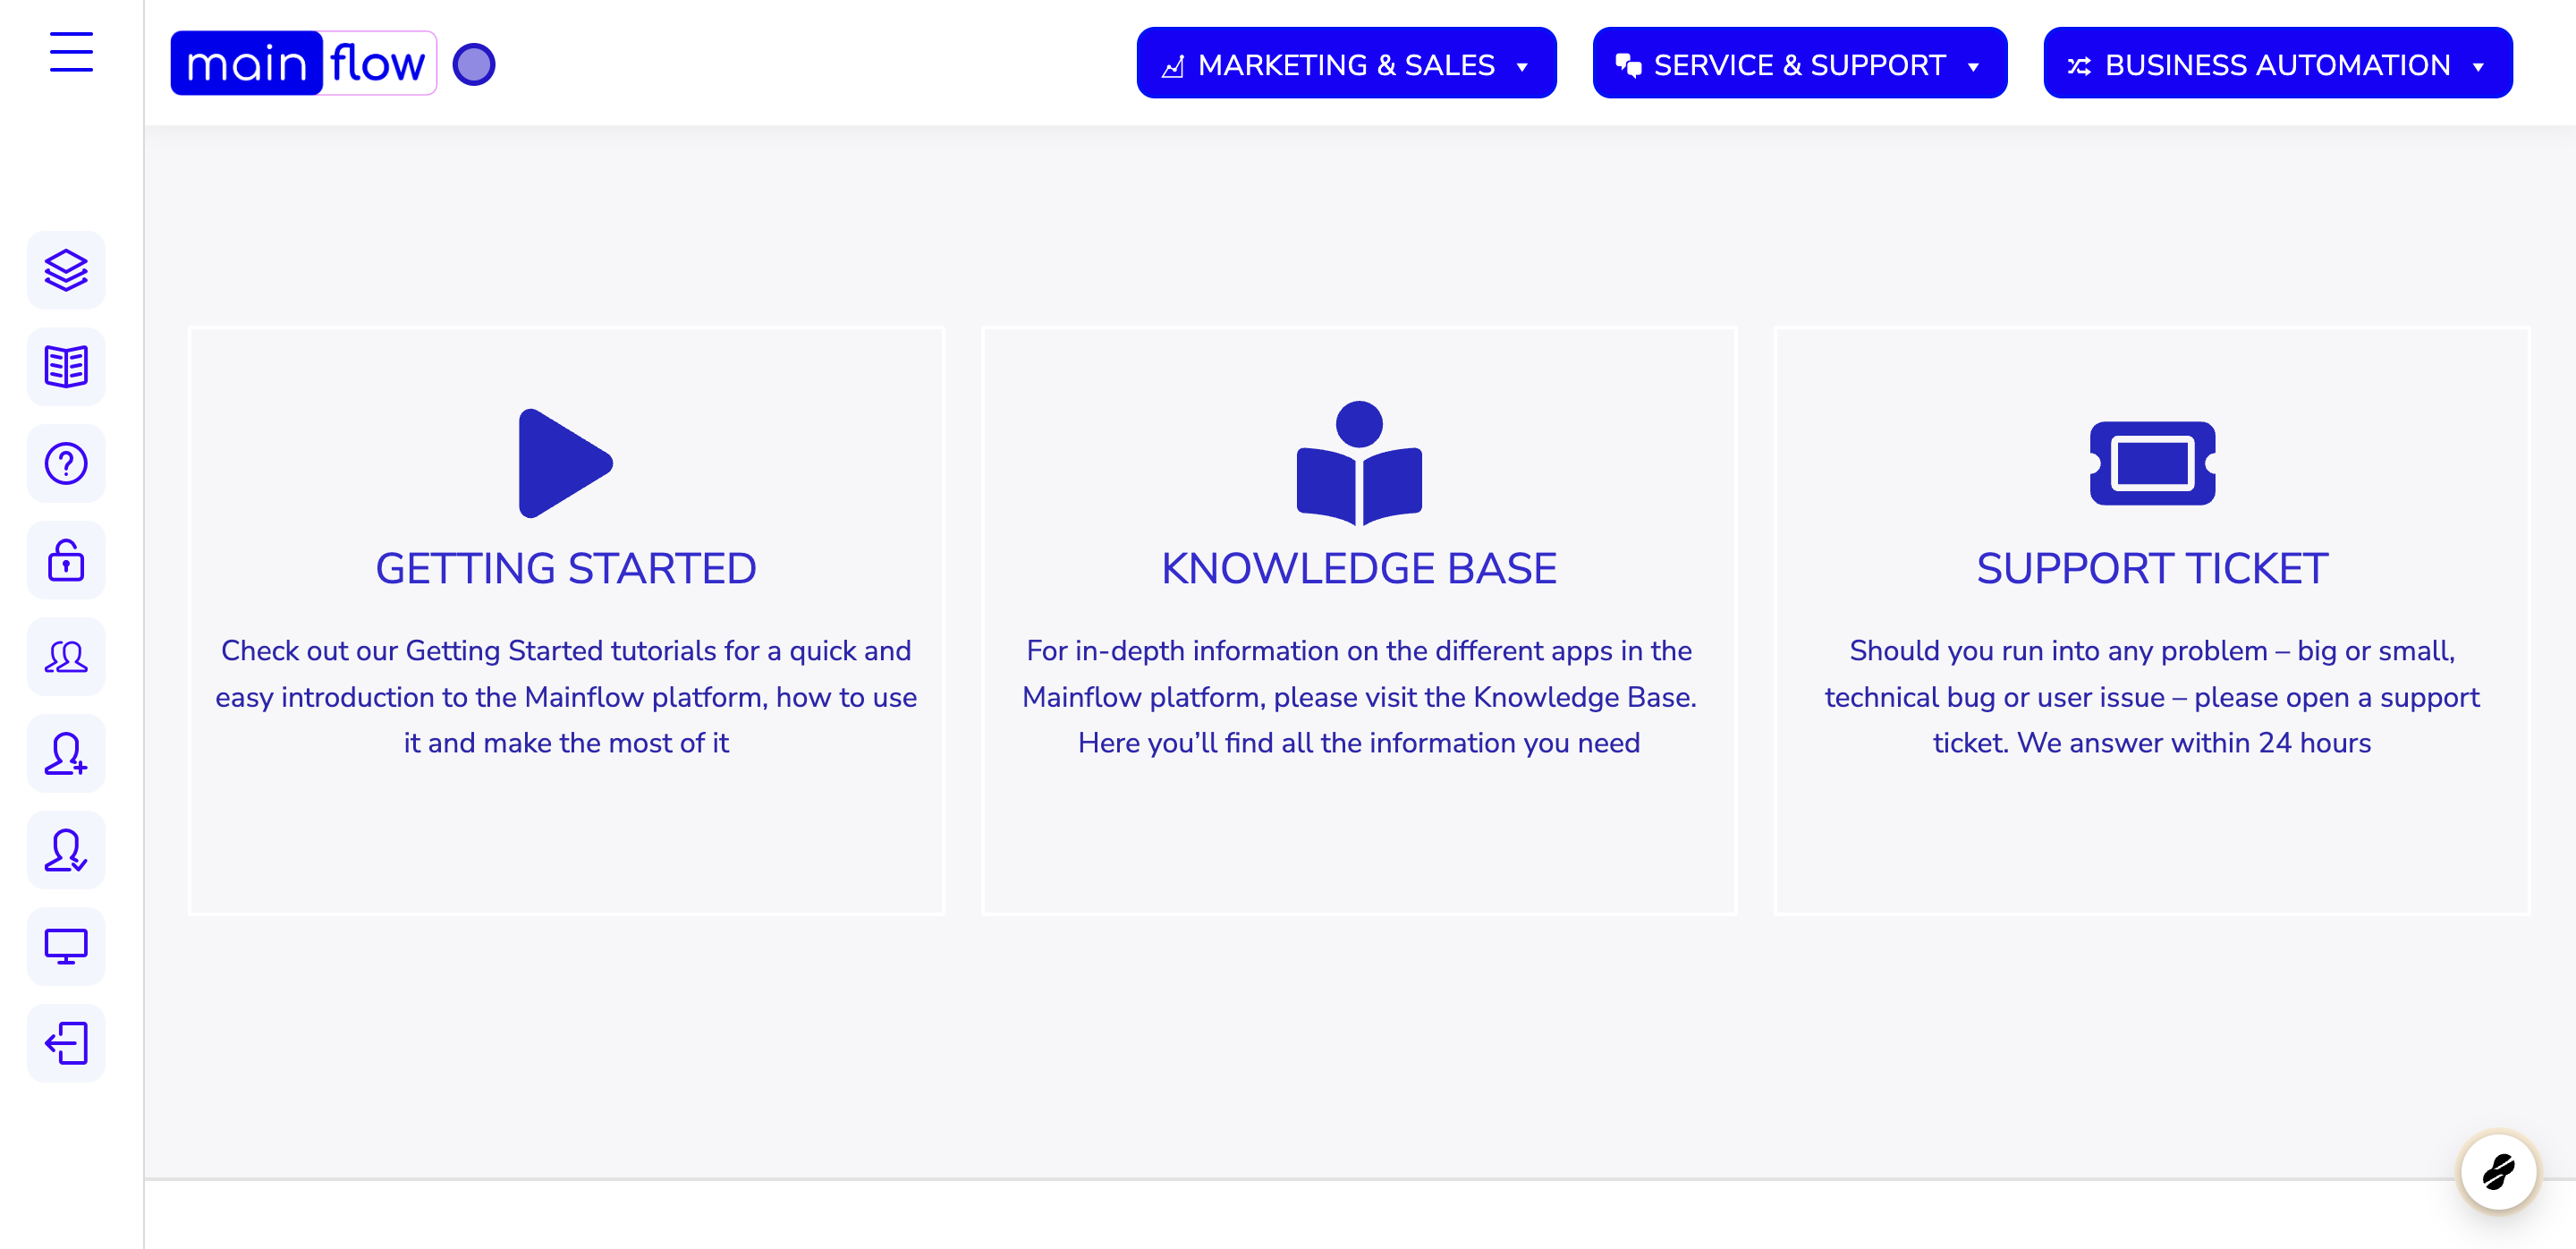Screen dimensions: 2576x1249
Task: Open the Knowledge Base heading link
Action: (x=1359, y=569)
